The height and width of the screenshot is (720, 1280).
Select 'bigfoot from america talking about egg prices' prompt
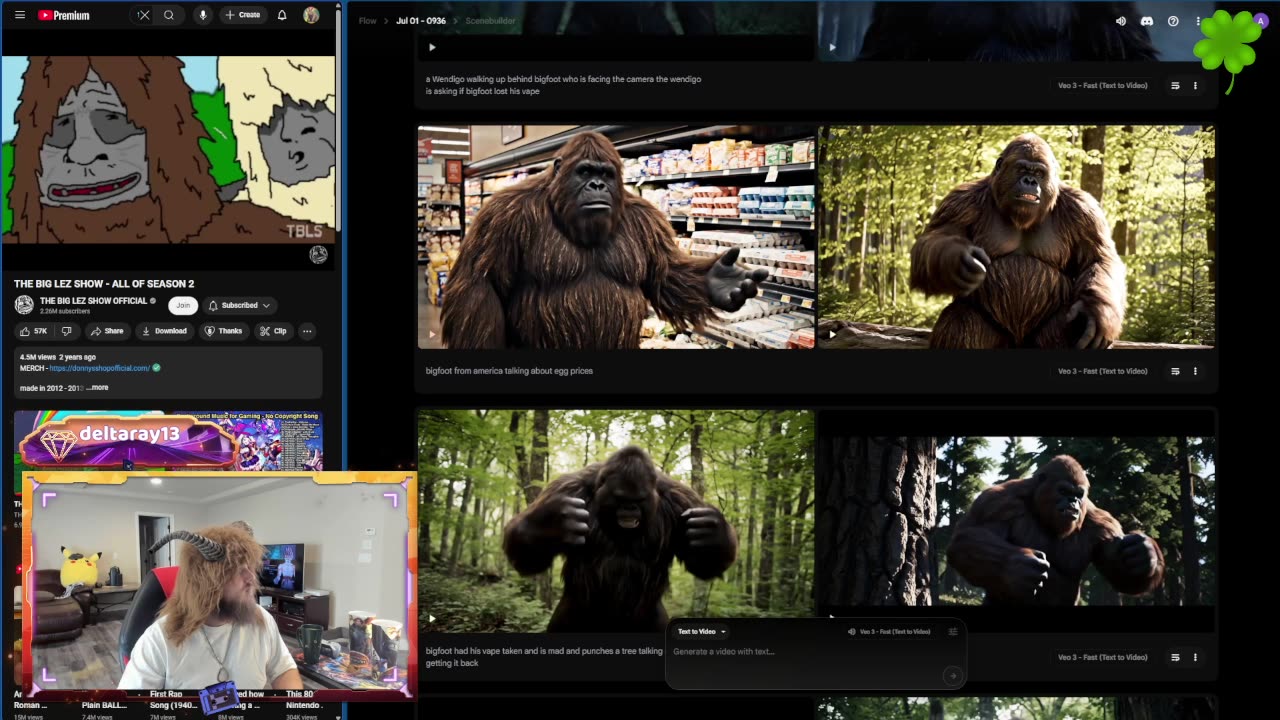click(x=509, y=371)
